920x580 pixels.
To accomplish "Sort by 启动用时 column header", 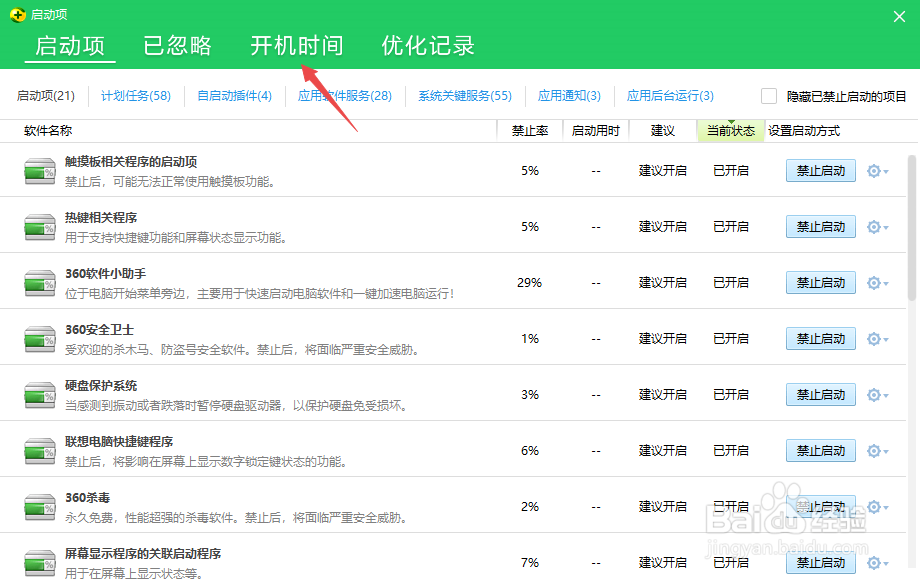I will pyautogui.click(x=596, y=131).
